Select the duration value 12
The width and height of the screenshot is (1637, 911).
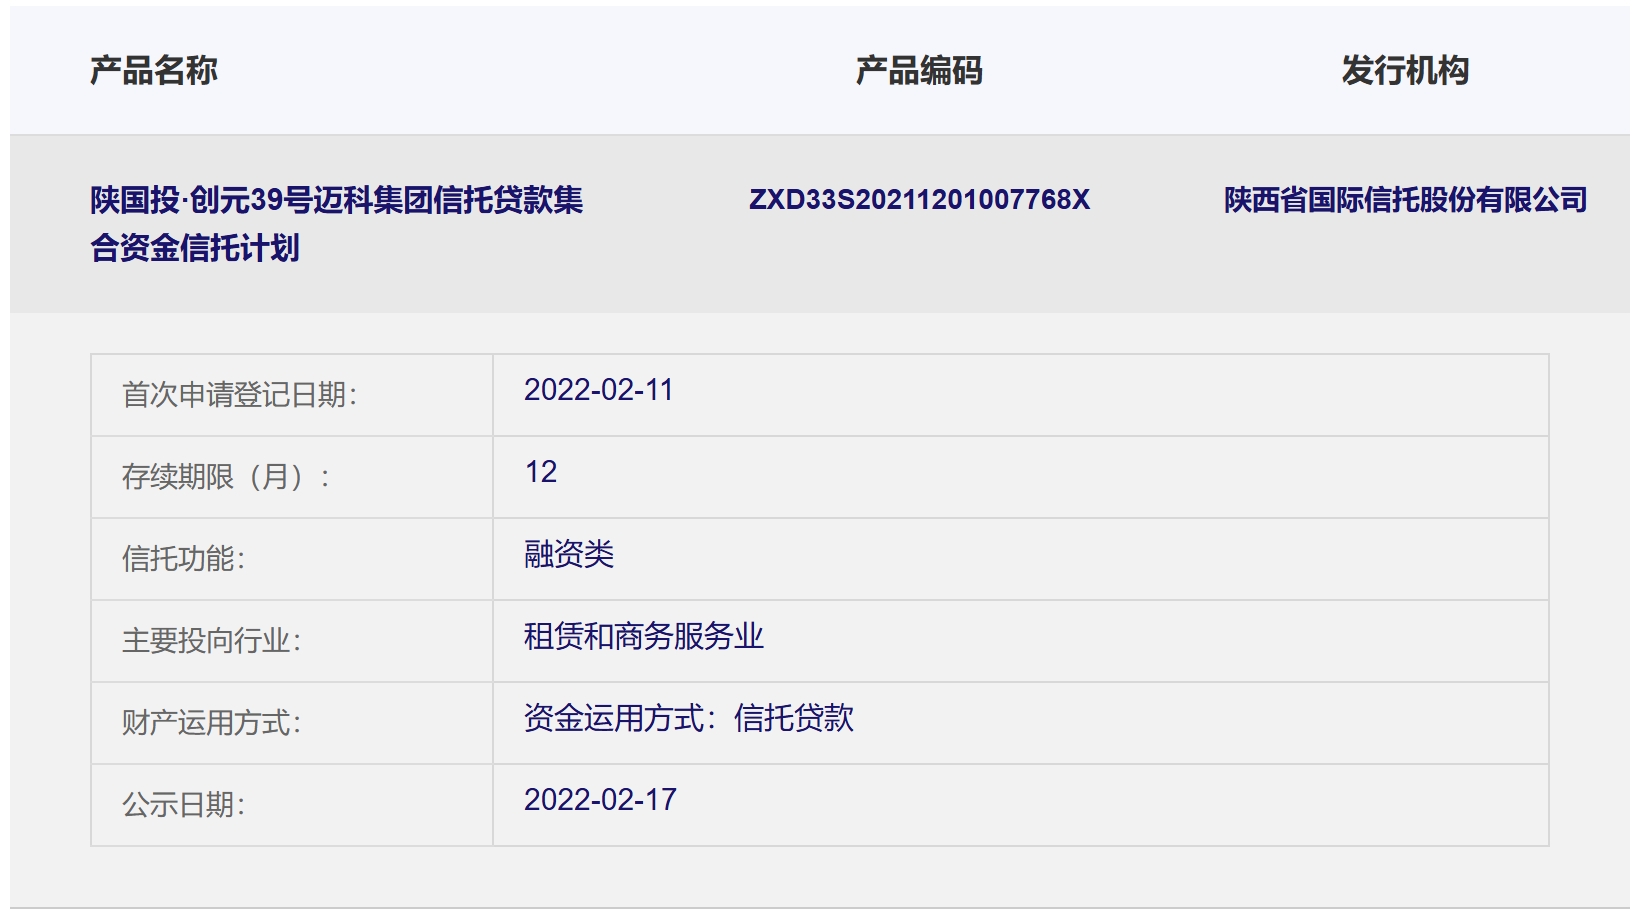[x=541, y=472]
